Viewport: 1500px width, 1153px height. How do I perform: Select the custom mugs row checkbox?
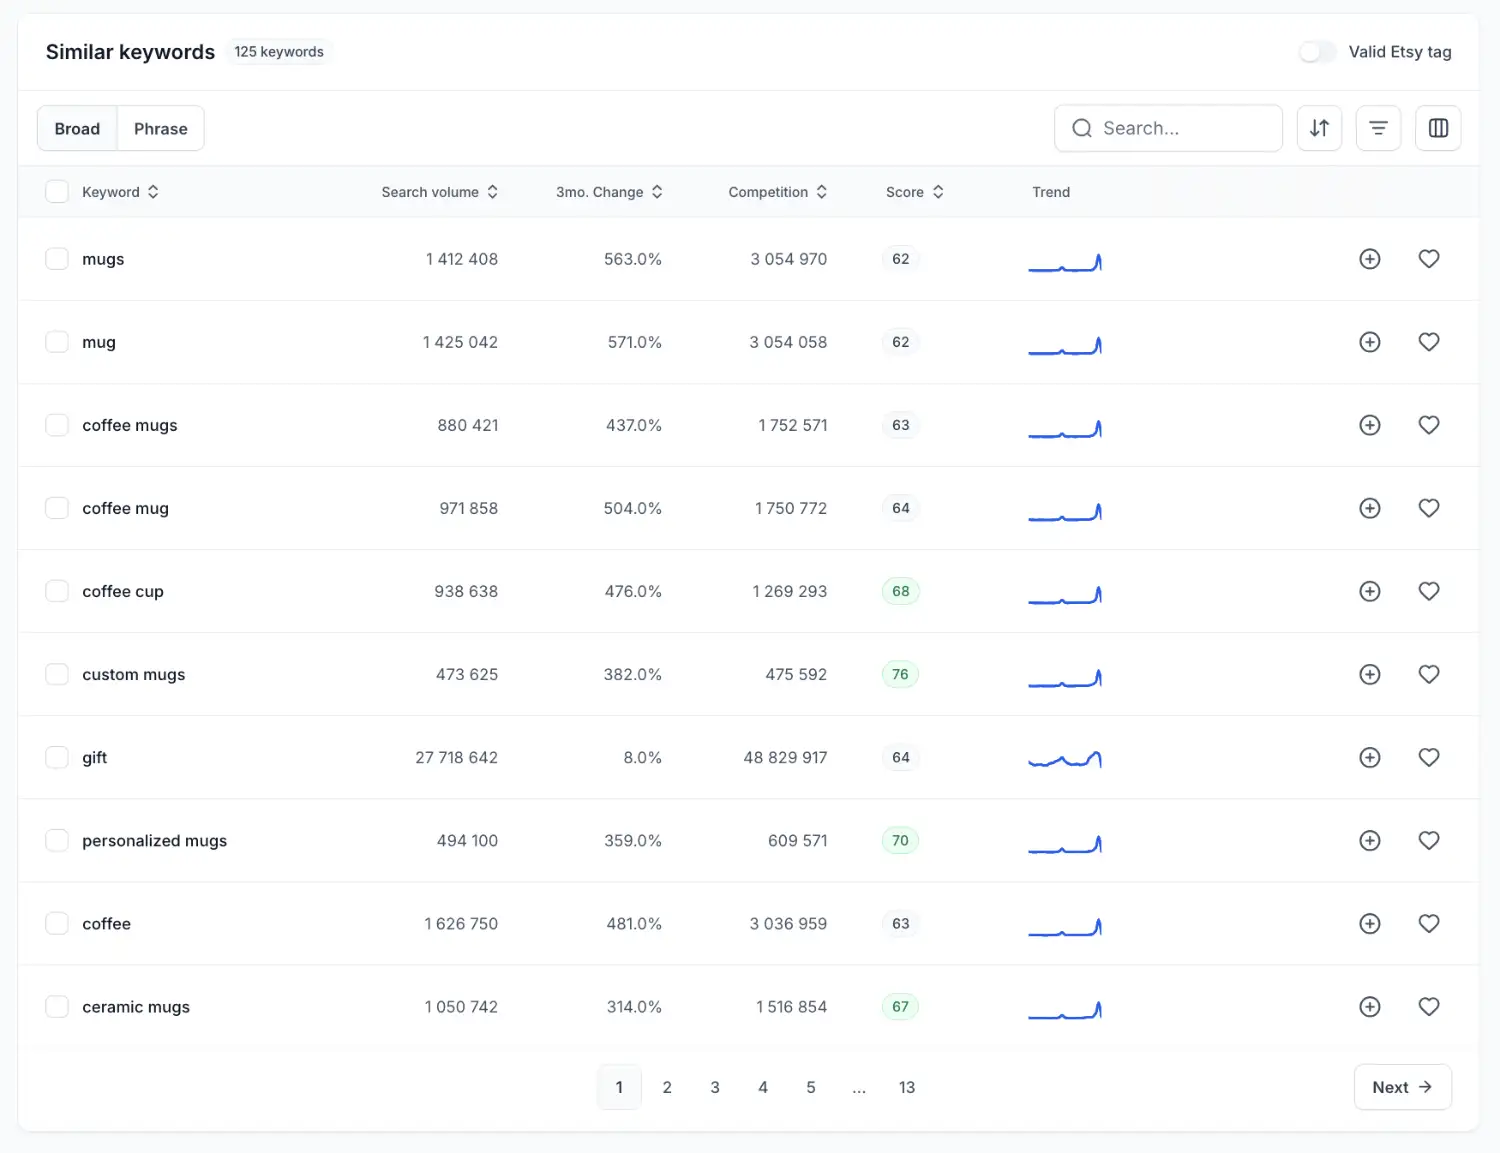[57, 674]
